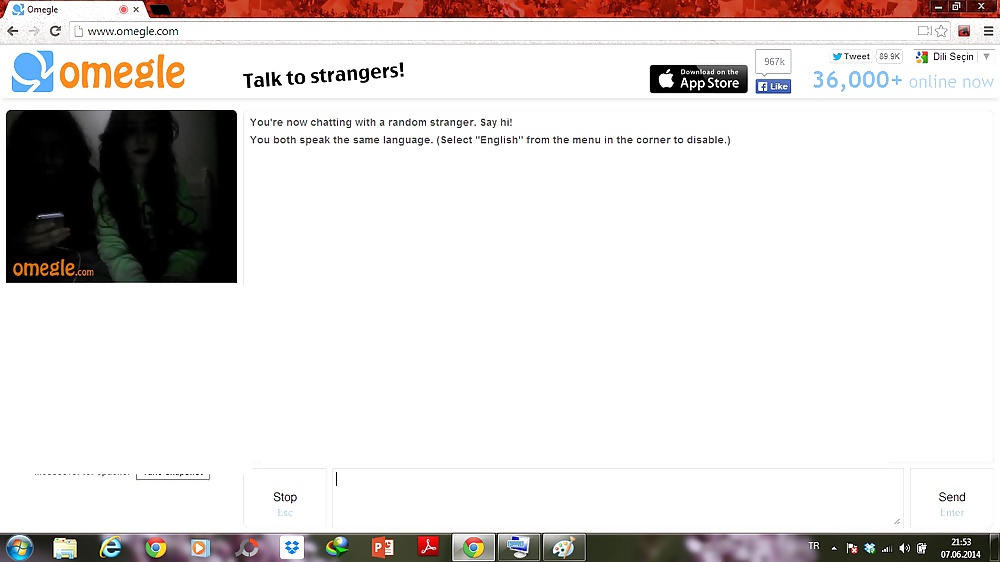Click the power battery tray icon
1000x562 pixels.
(922, 548)
